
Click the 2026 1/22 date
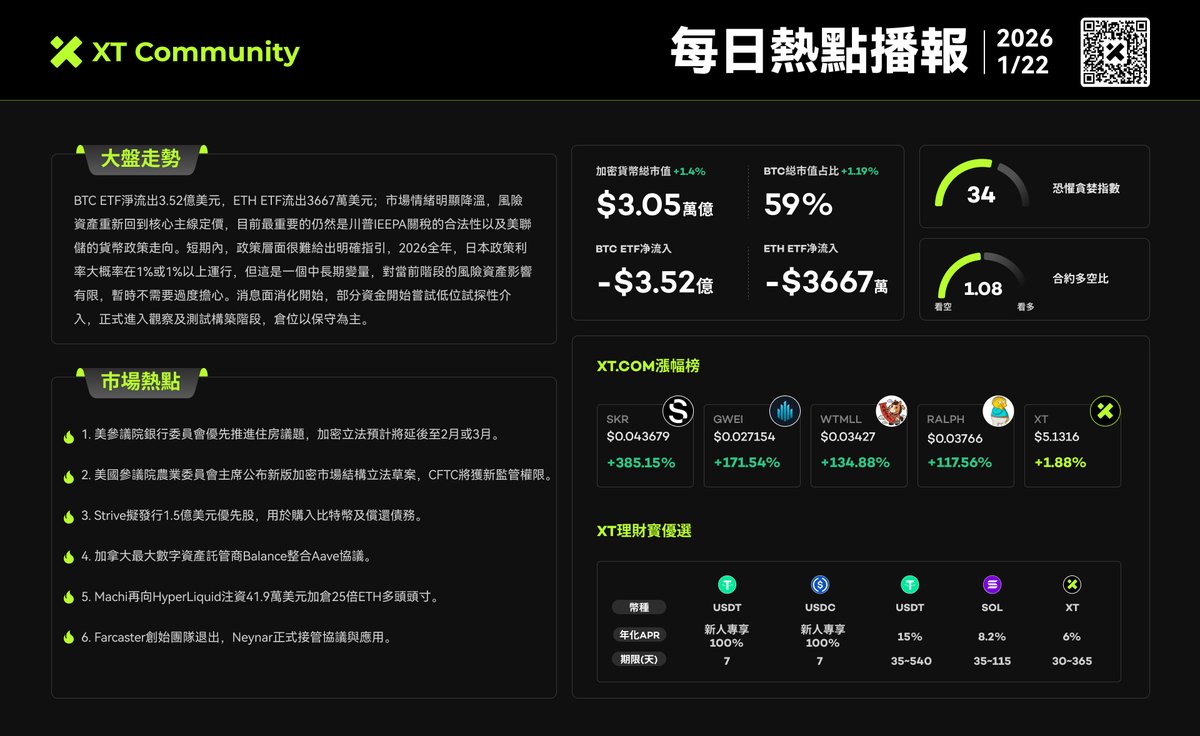[x=1025, y=51]
